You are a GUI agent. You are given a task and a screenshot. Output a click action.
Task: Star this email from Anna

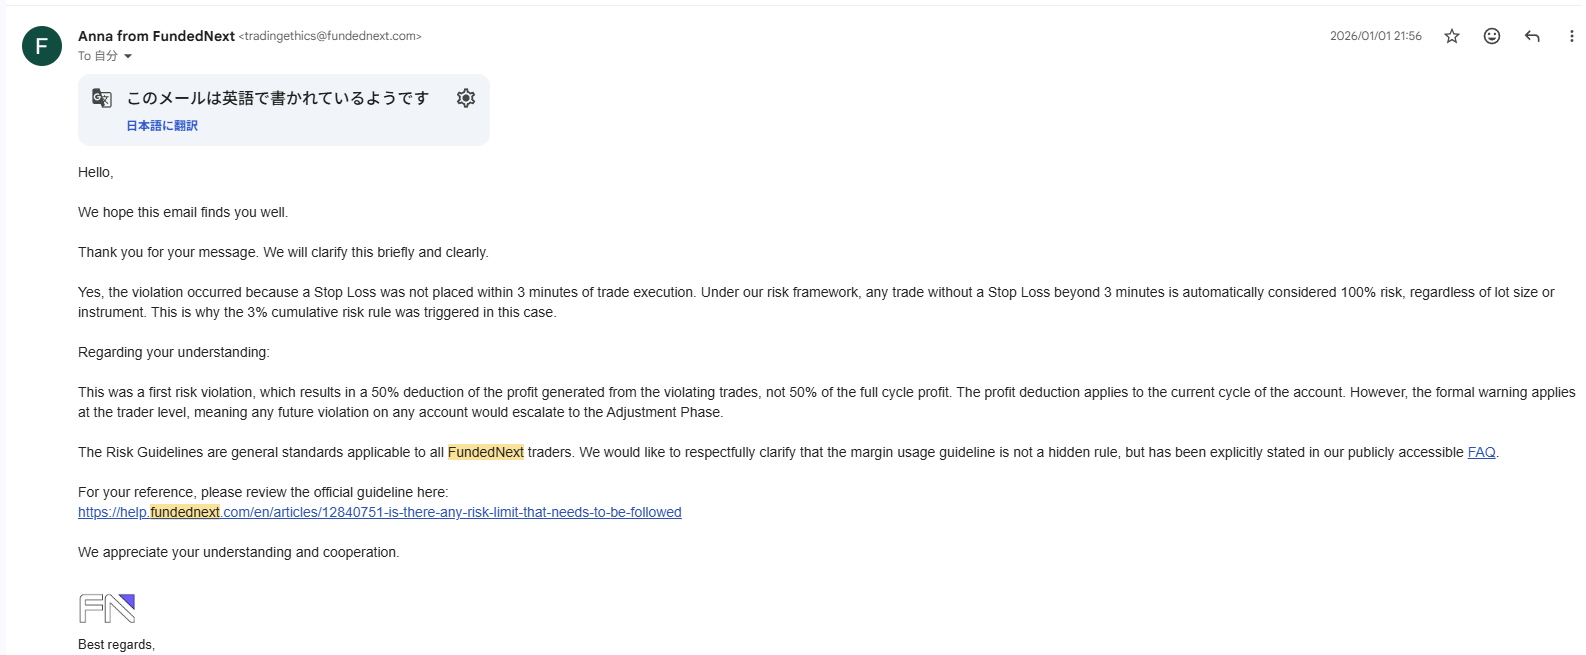1452,36
